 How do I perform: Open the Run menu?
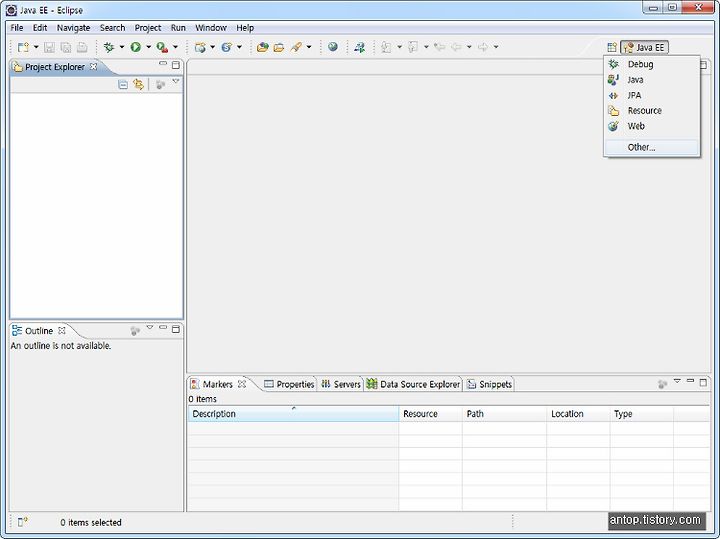pyautogui.click(x=178, y=28)
